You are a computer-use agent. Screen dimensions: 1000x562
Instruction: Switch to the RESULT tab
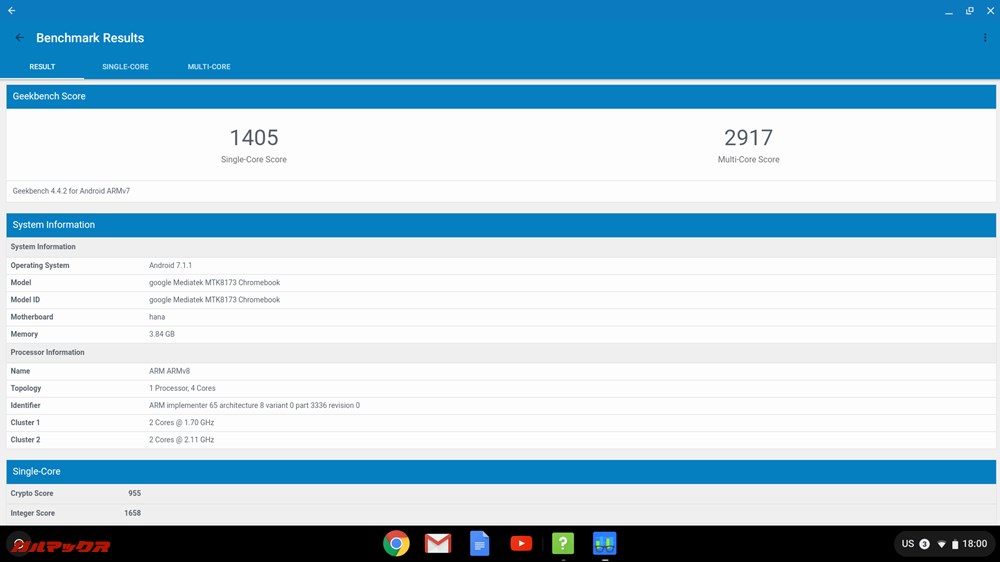[42, 66]
